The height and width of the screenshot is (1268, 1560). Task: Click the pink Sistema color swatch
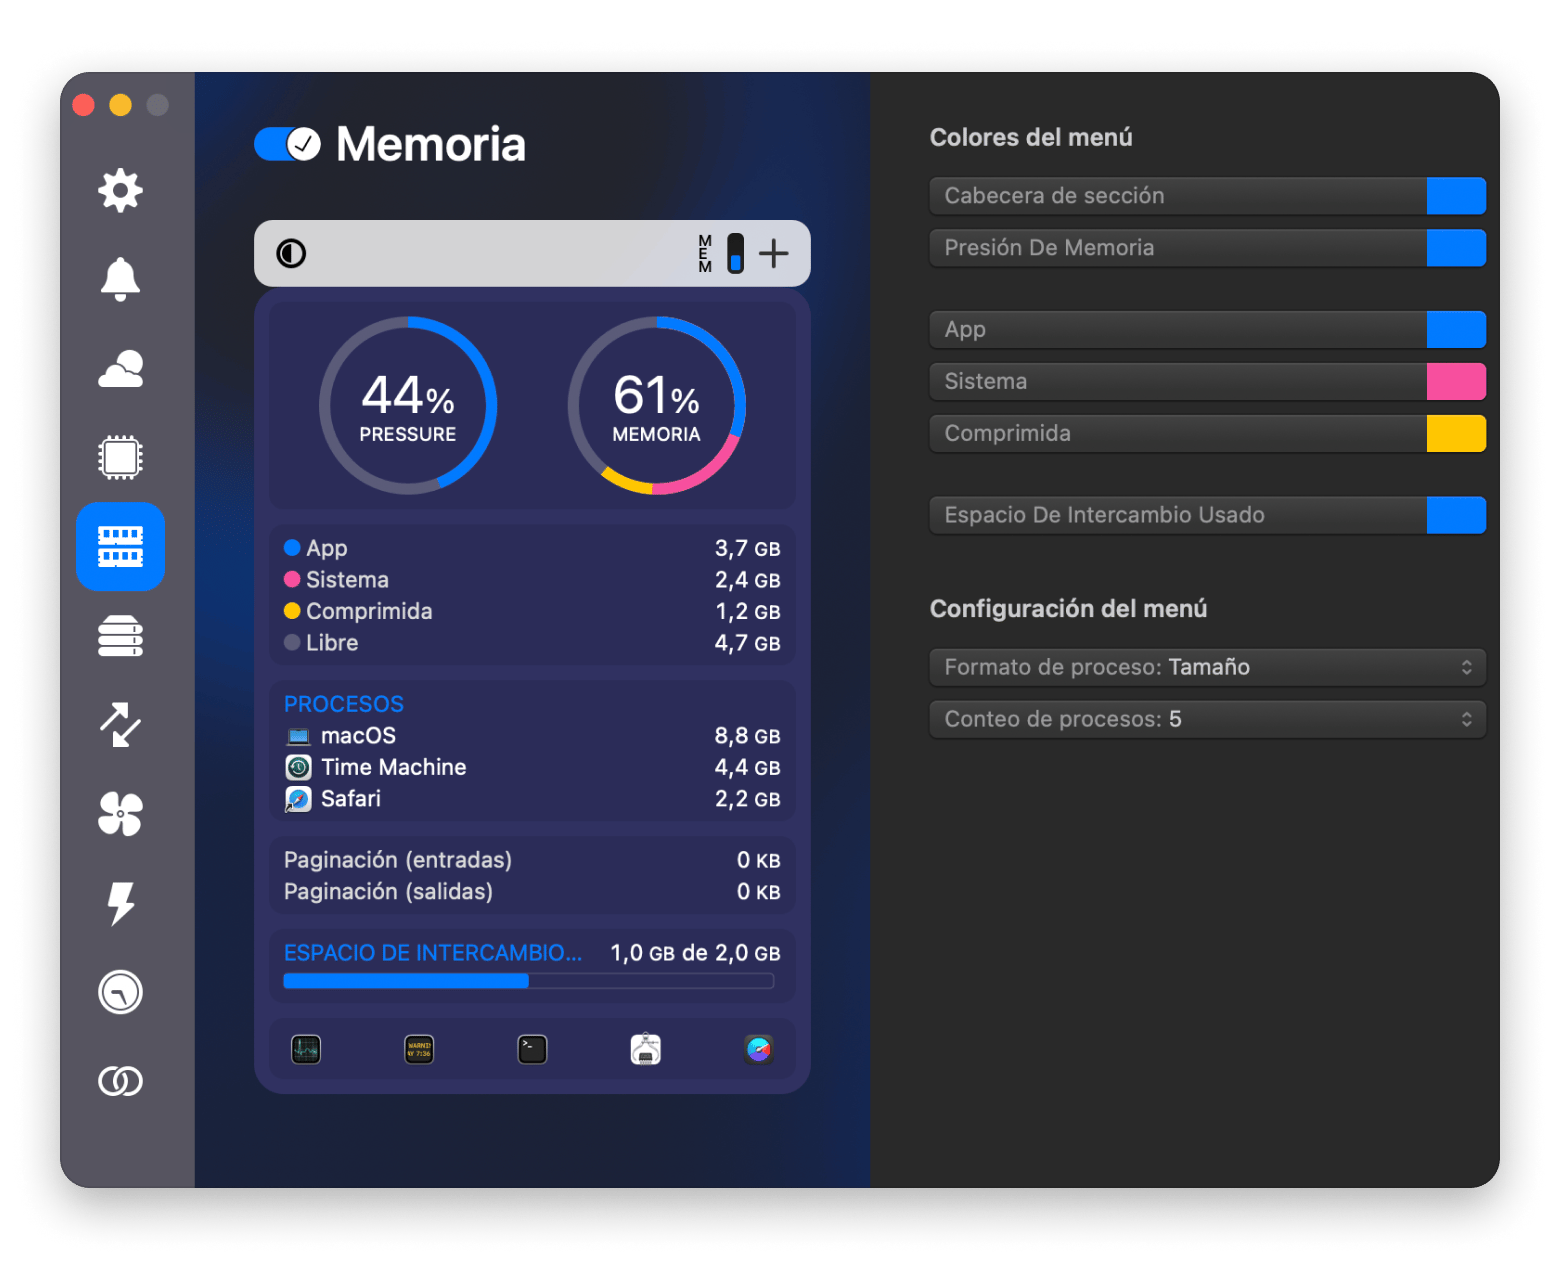1455,382
